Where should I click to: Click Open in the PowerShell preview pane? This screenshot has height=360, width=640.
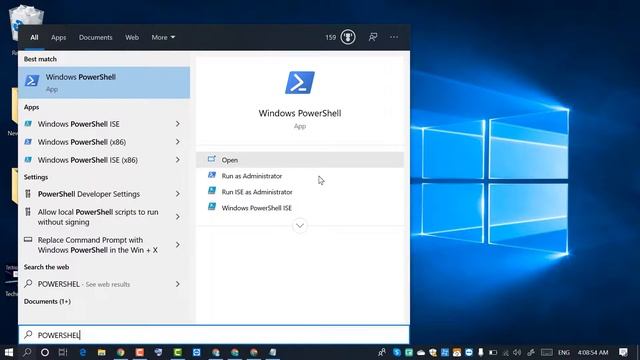(x=300, y=160)
